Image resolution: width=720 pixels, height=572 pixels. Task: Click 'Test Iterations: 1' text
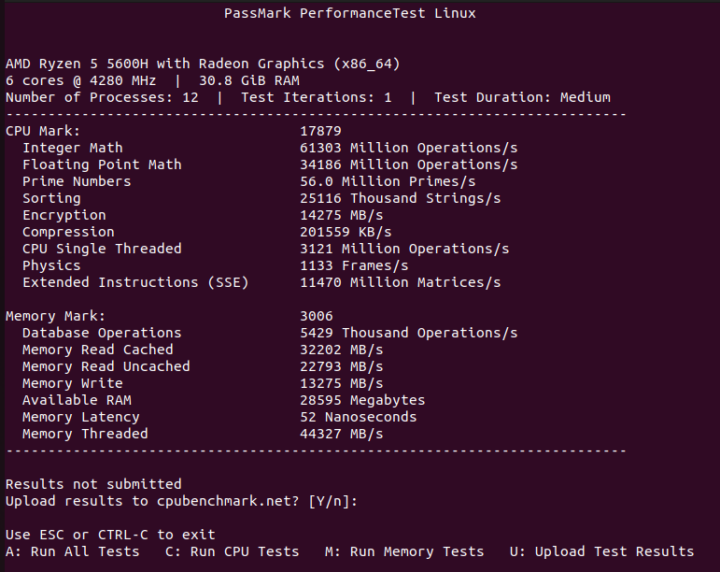(x=316, y=97)
